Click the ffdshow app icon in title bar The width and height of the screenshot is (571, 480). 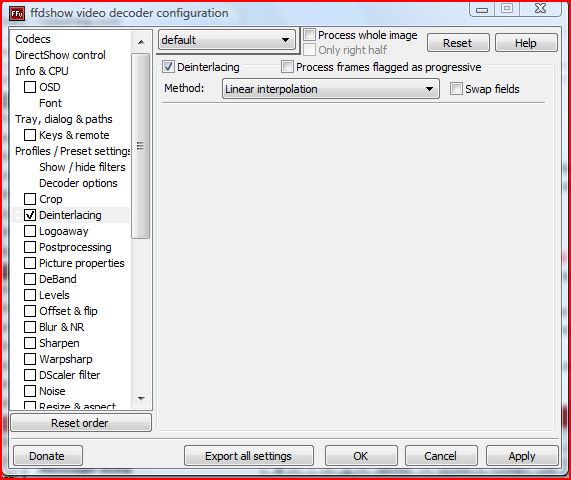(x=17, y=14)
